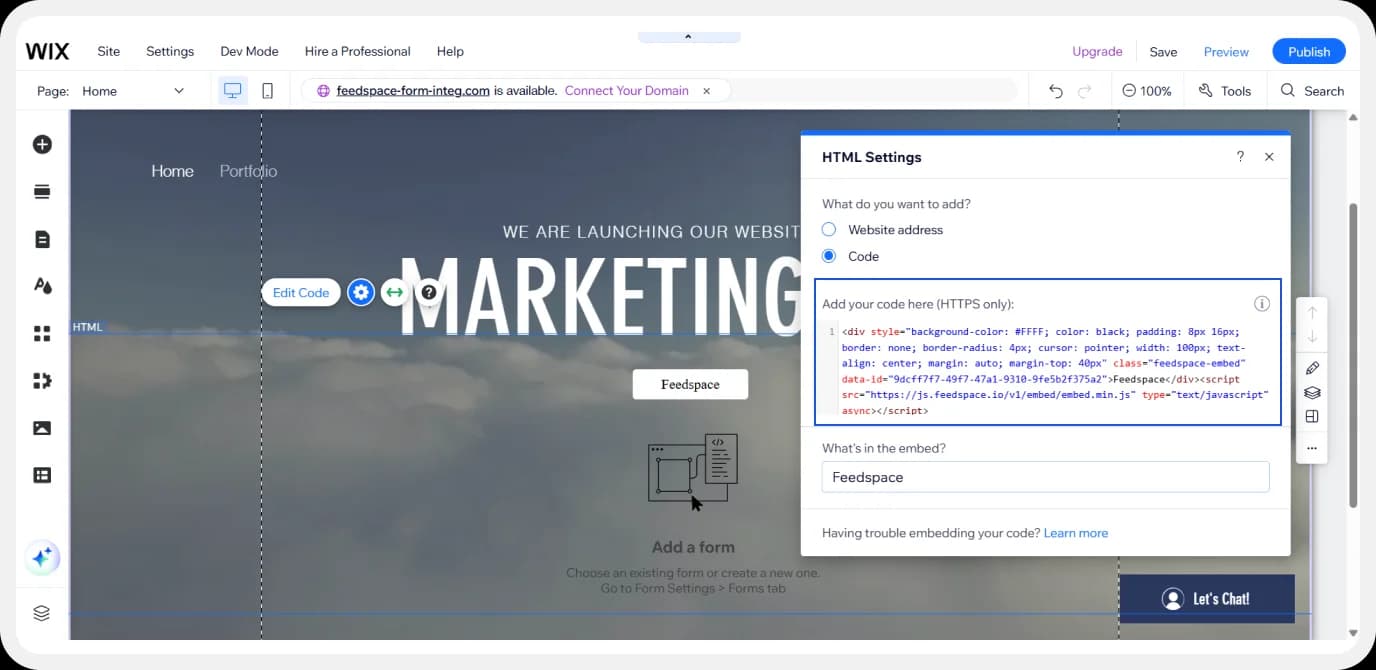Open the Hire a Professional menu
Screen dimensions: 1376x670
[357, 51]
